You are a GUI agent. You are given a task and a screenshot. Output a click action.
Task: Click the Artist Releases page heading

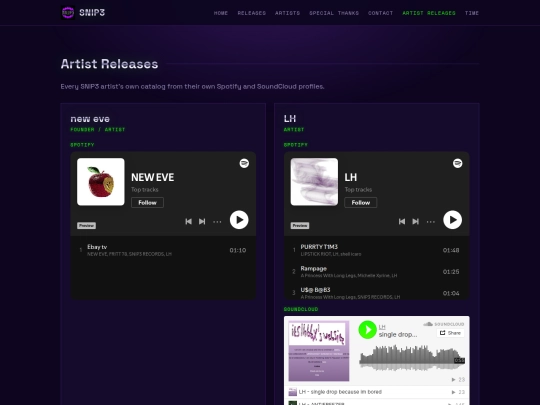[110, 64]
